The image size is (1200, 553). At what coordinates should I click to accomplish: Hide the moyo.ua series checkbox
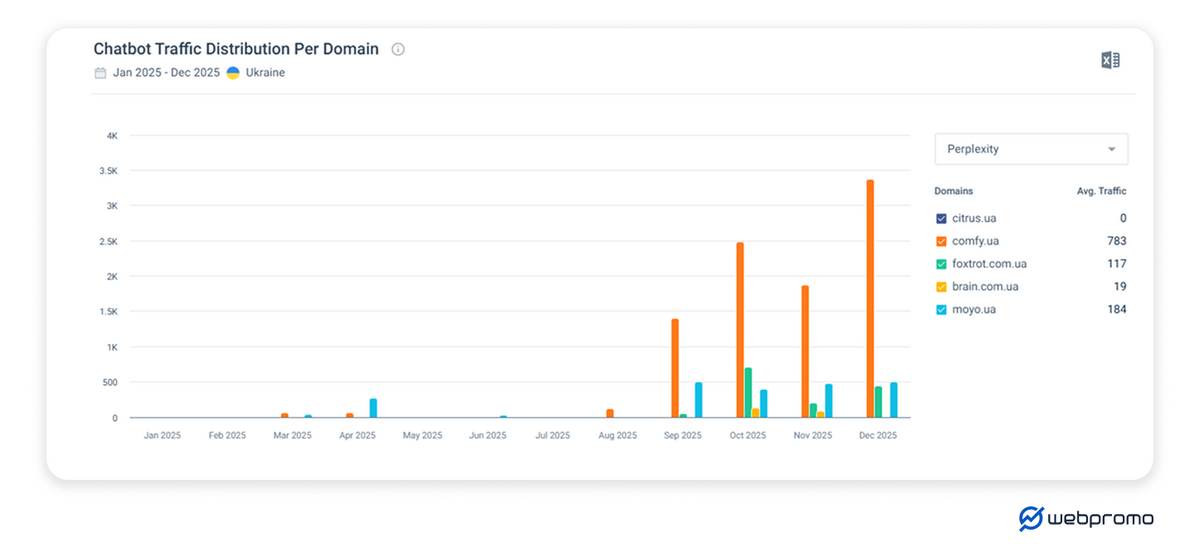coord(941,310)
